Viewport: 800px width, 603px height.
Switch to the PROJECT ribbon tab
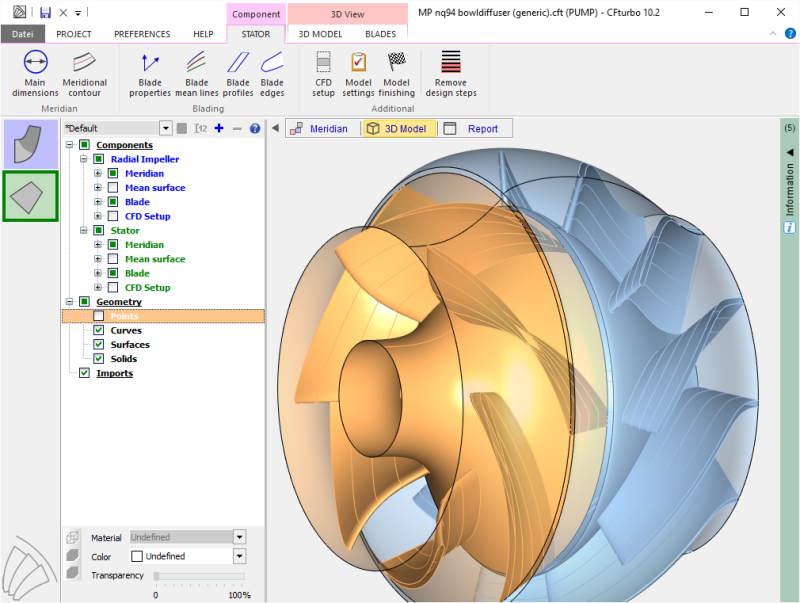[x=74, y=34]
